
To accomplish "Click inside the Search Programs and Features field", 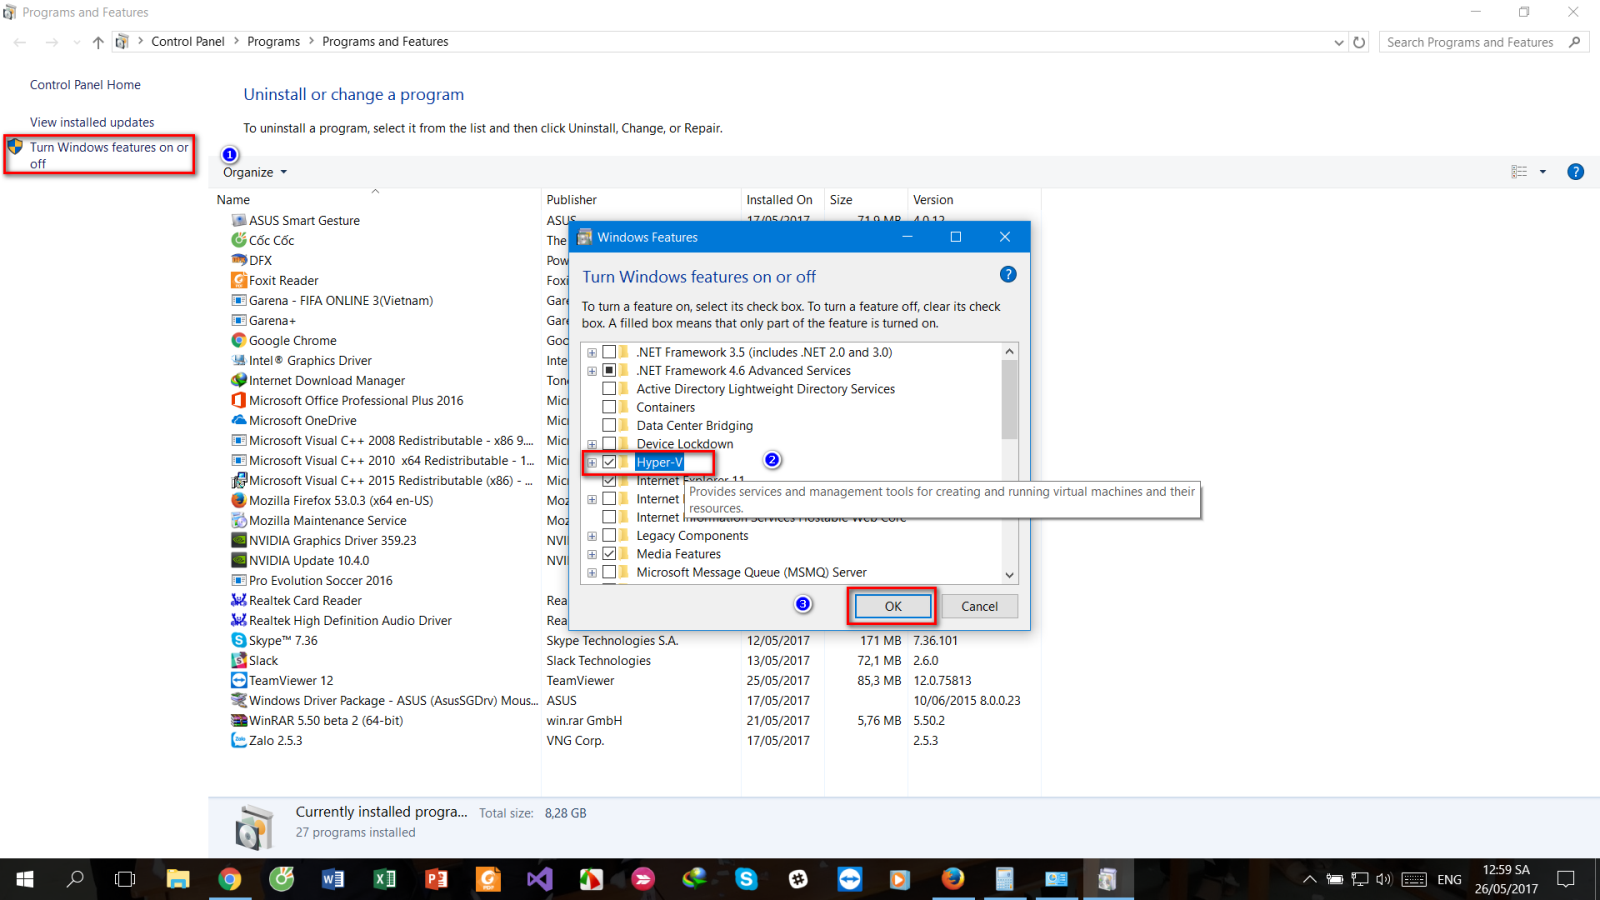I will click(x=1470, y=41).
